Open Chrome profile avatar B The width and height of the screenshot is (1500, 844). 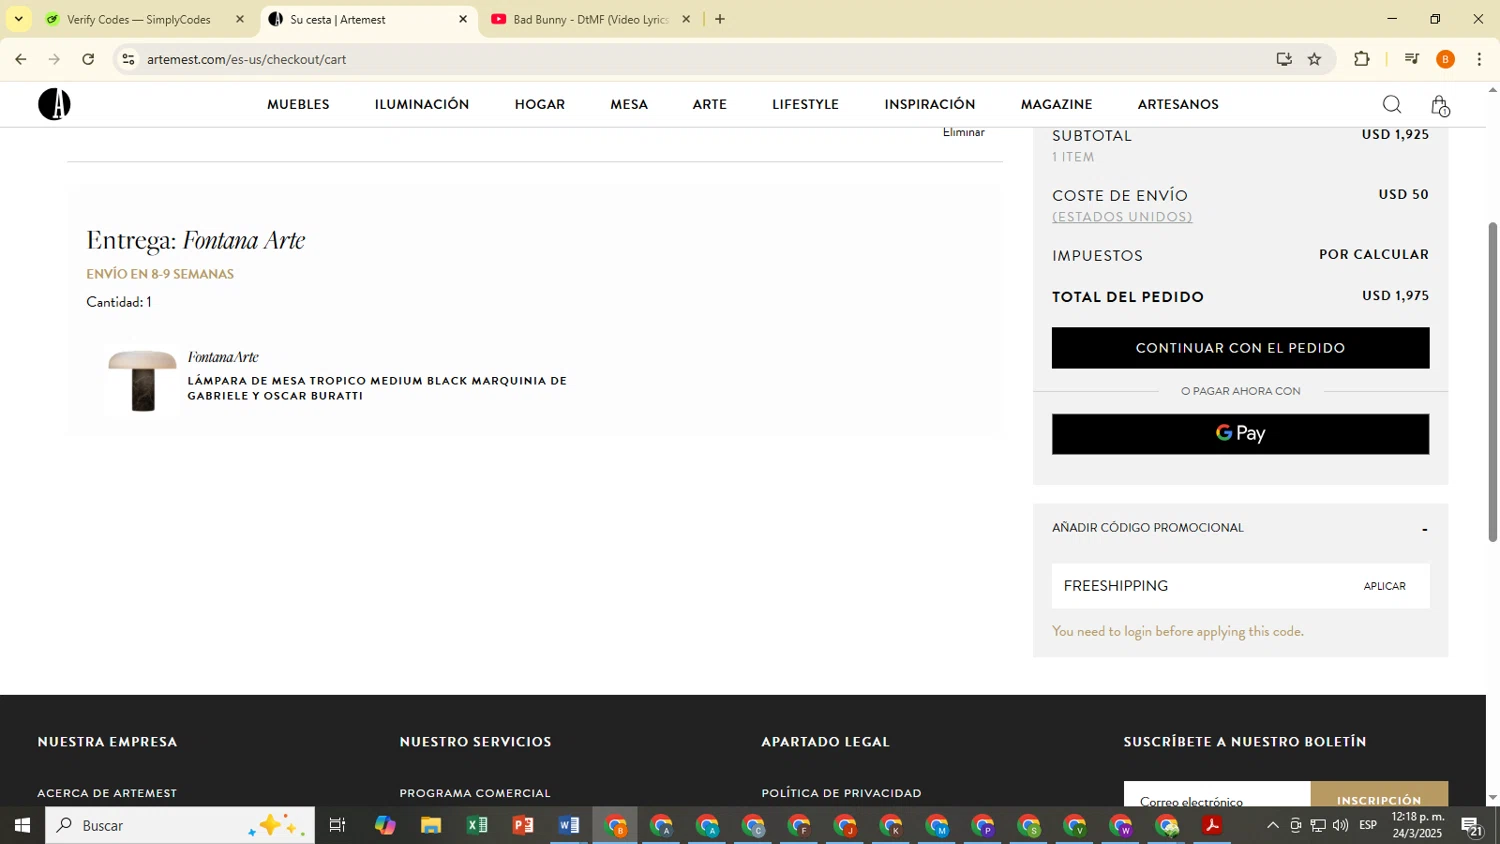point(1445,59)
